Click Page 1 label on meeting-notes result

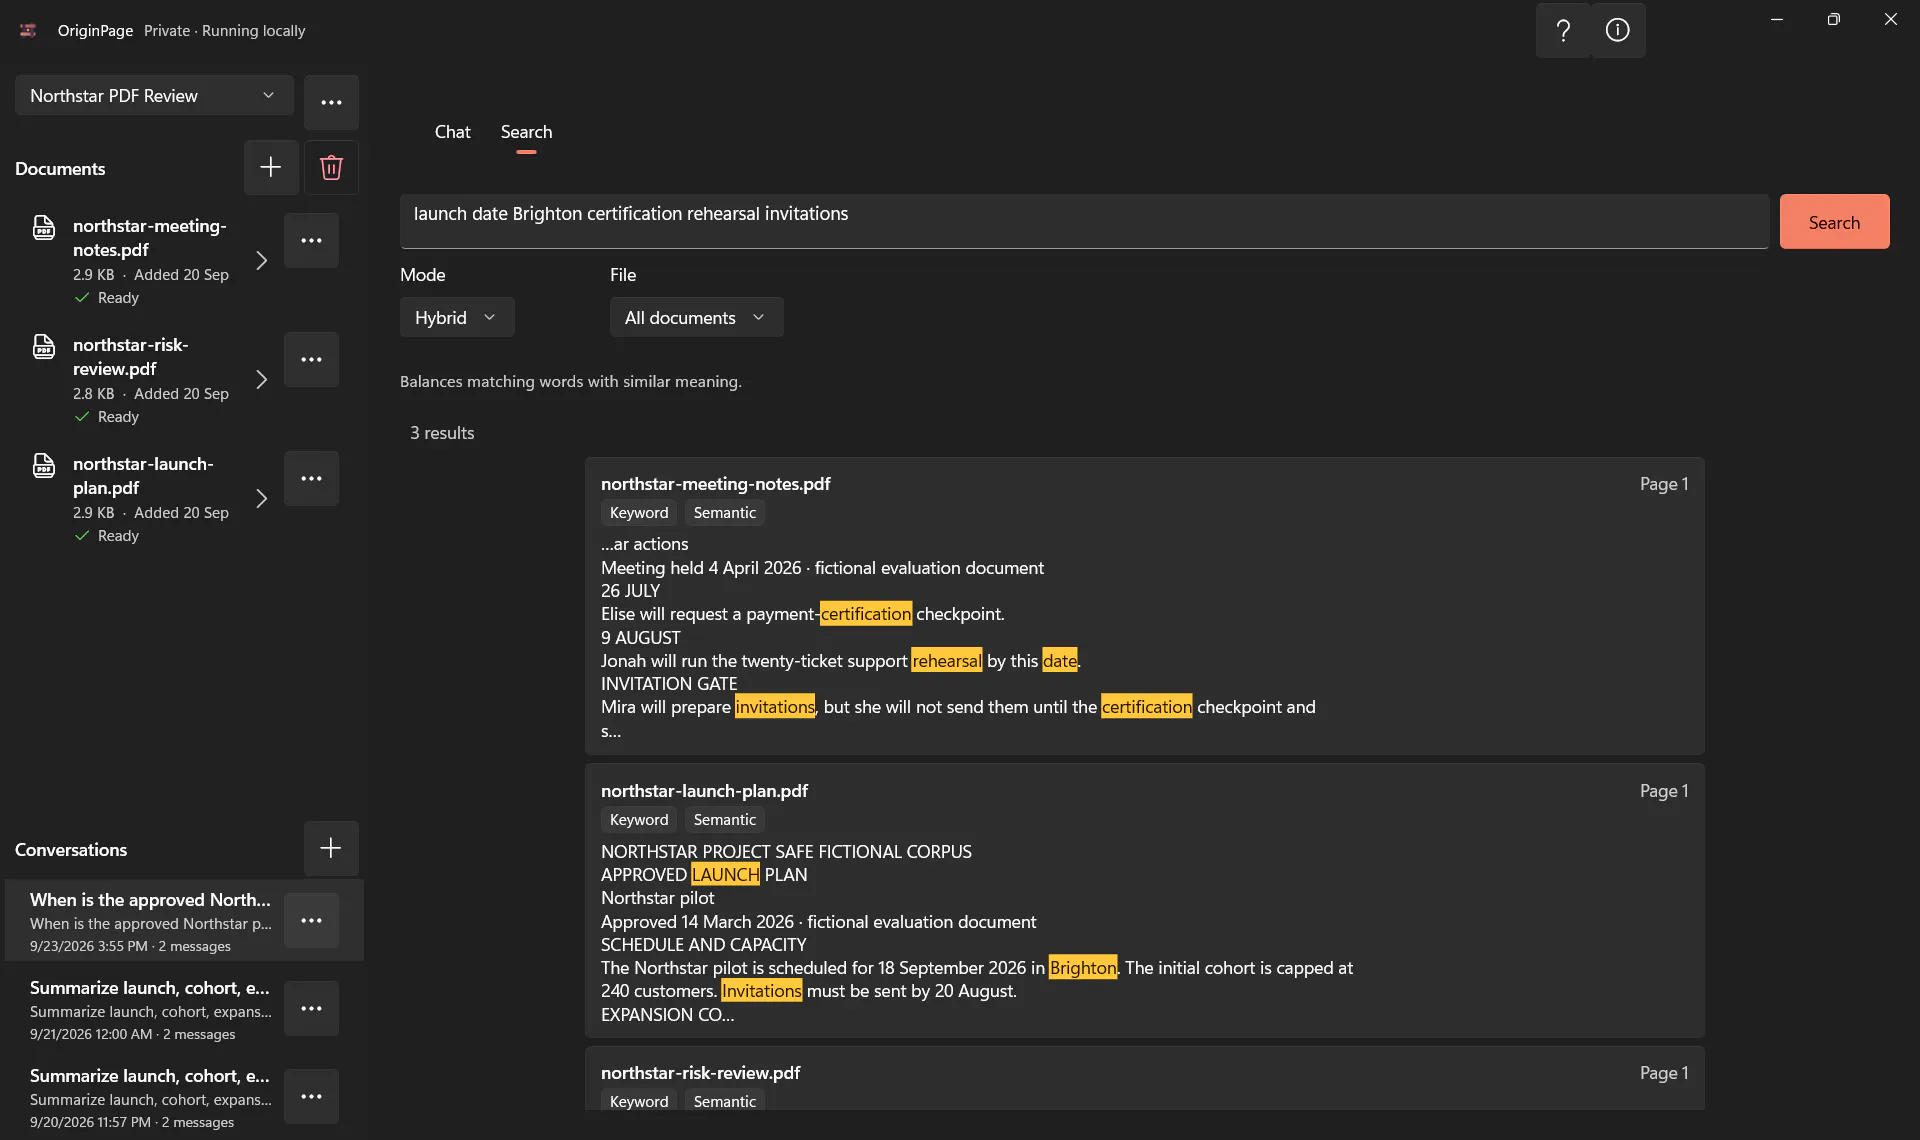[x=1664, y=484]
